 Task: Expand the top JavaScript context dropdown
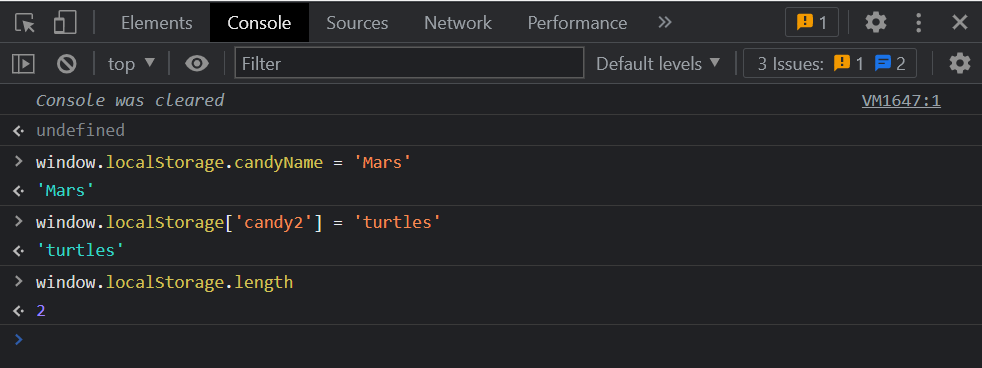click(131, 64)
